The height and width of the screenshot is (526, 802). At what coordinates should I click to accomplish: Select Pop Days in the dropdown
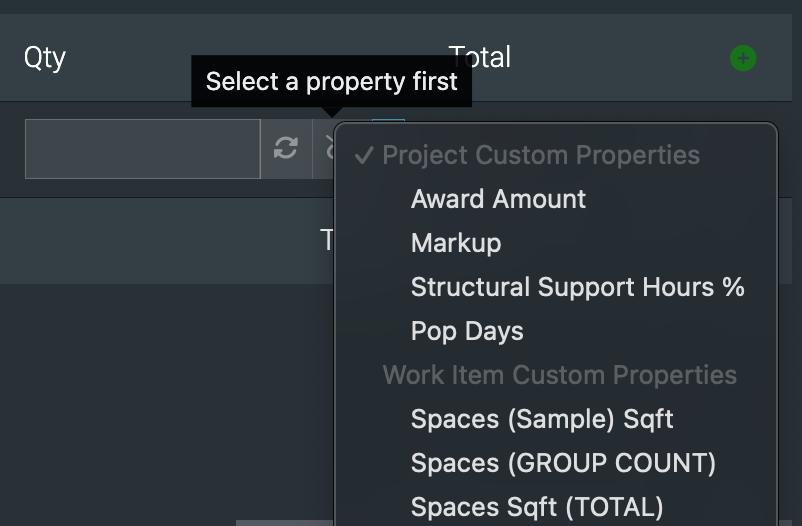467,331
